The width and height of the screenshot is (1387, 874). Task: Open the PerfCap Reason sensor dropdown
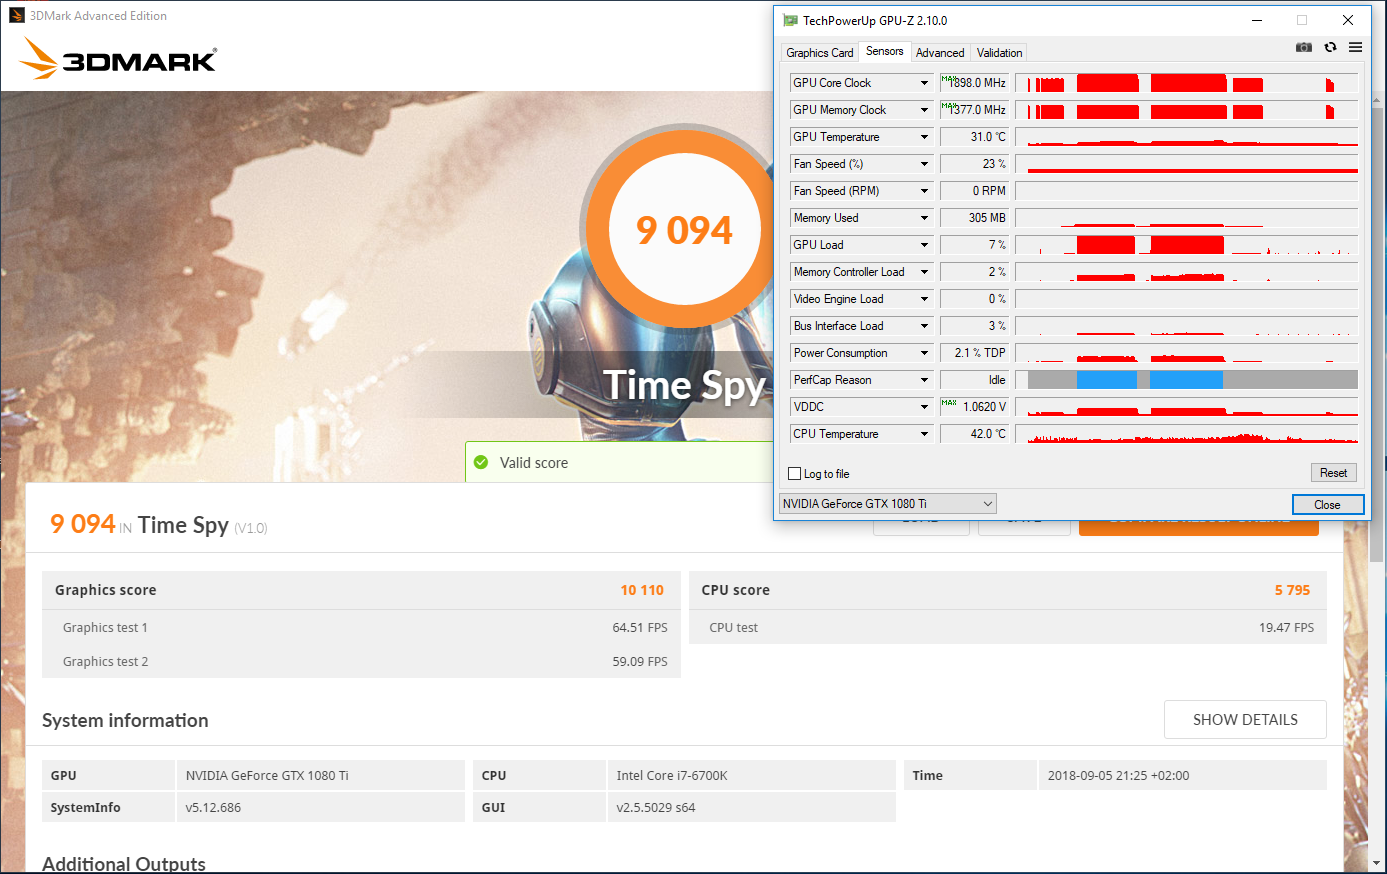(925, 380)
